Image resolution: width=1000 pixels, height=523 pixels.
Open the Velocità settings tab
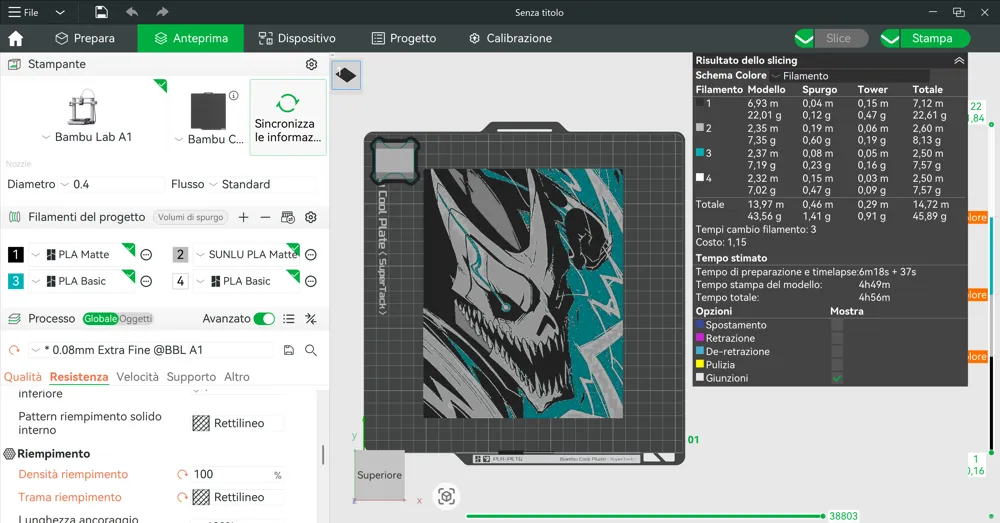pyautogui.click(x=137, y=377)
